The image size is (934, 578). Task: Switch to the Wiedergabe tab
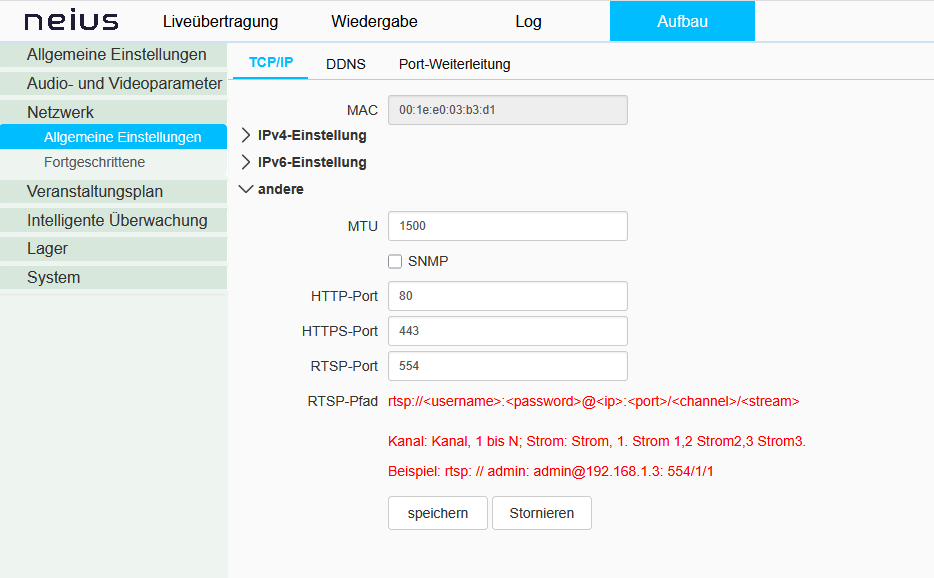pos(374,21)
